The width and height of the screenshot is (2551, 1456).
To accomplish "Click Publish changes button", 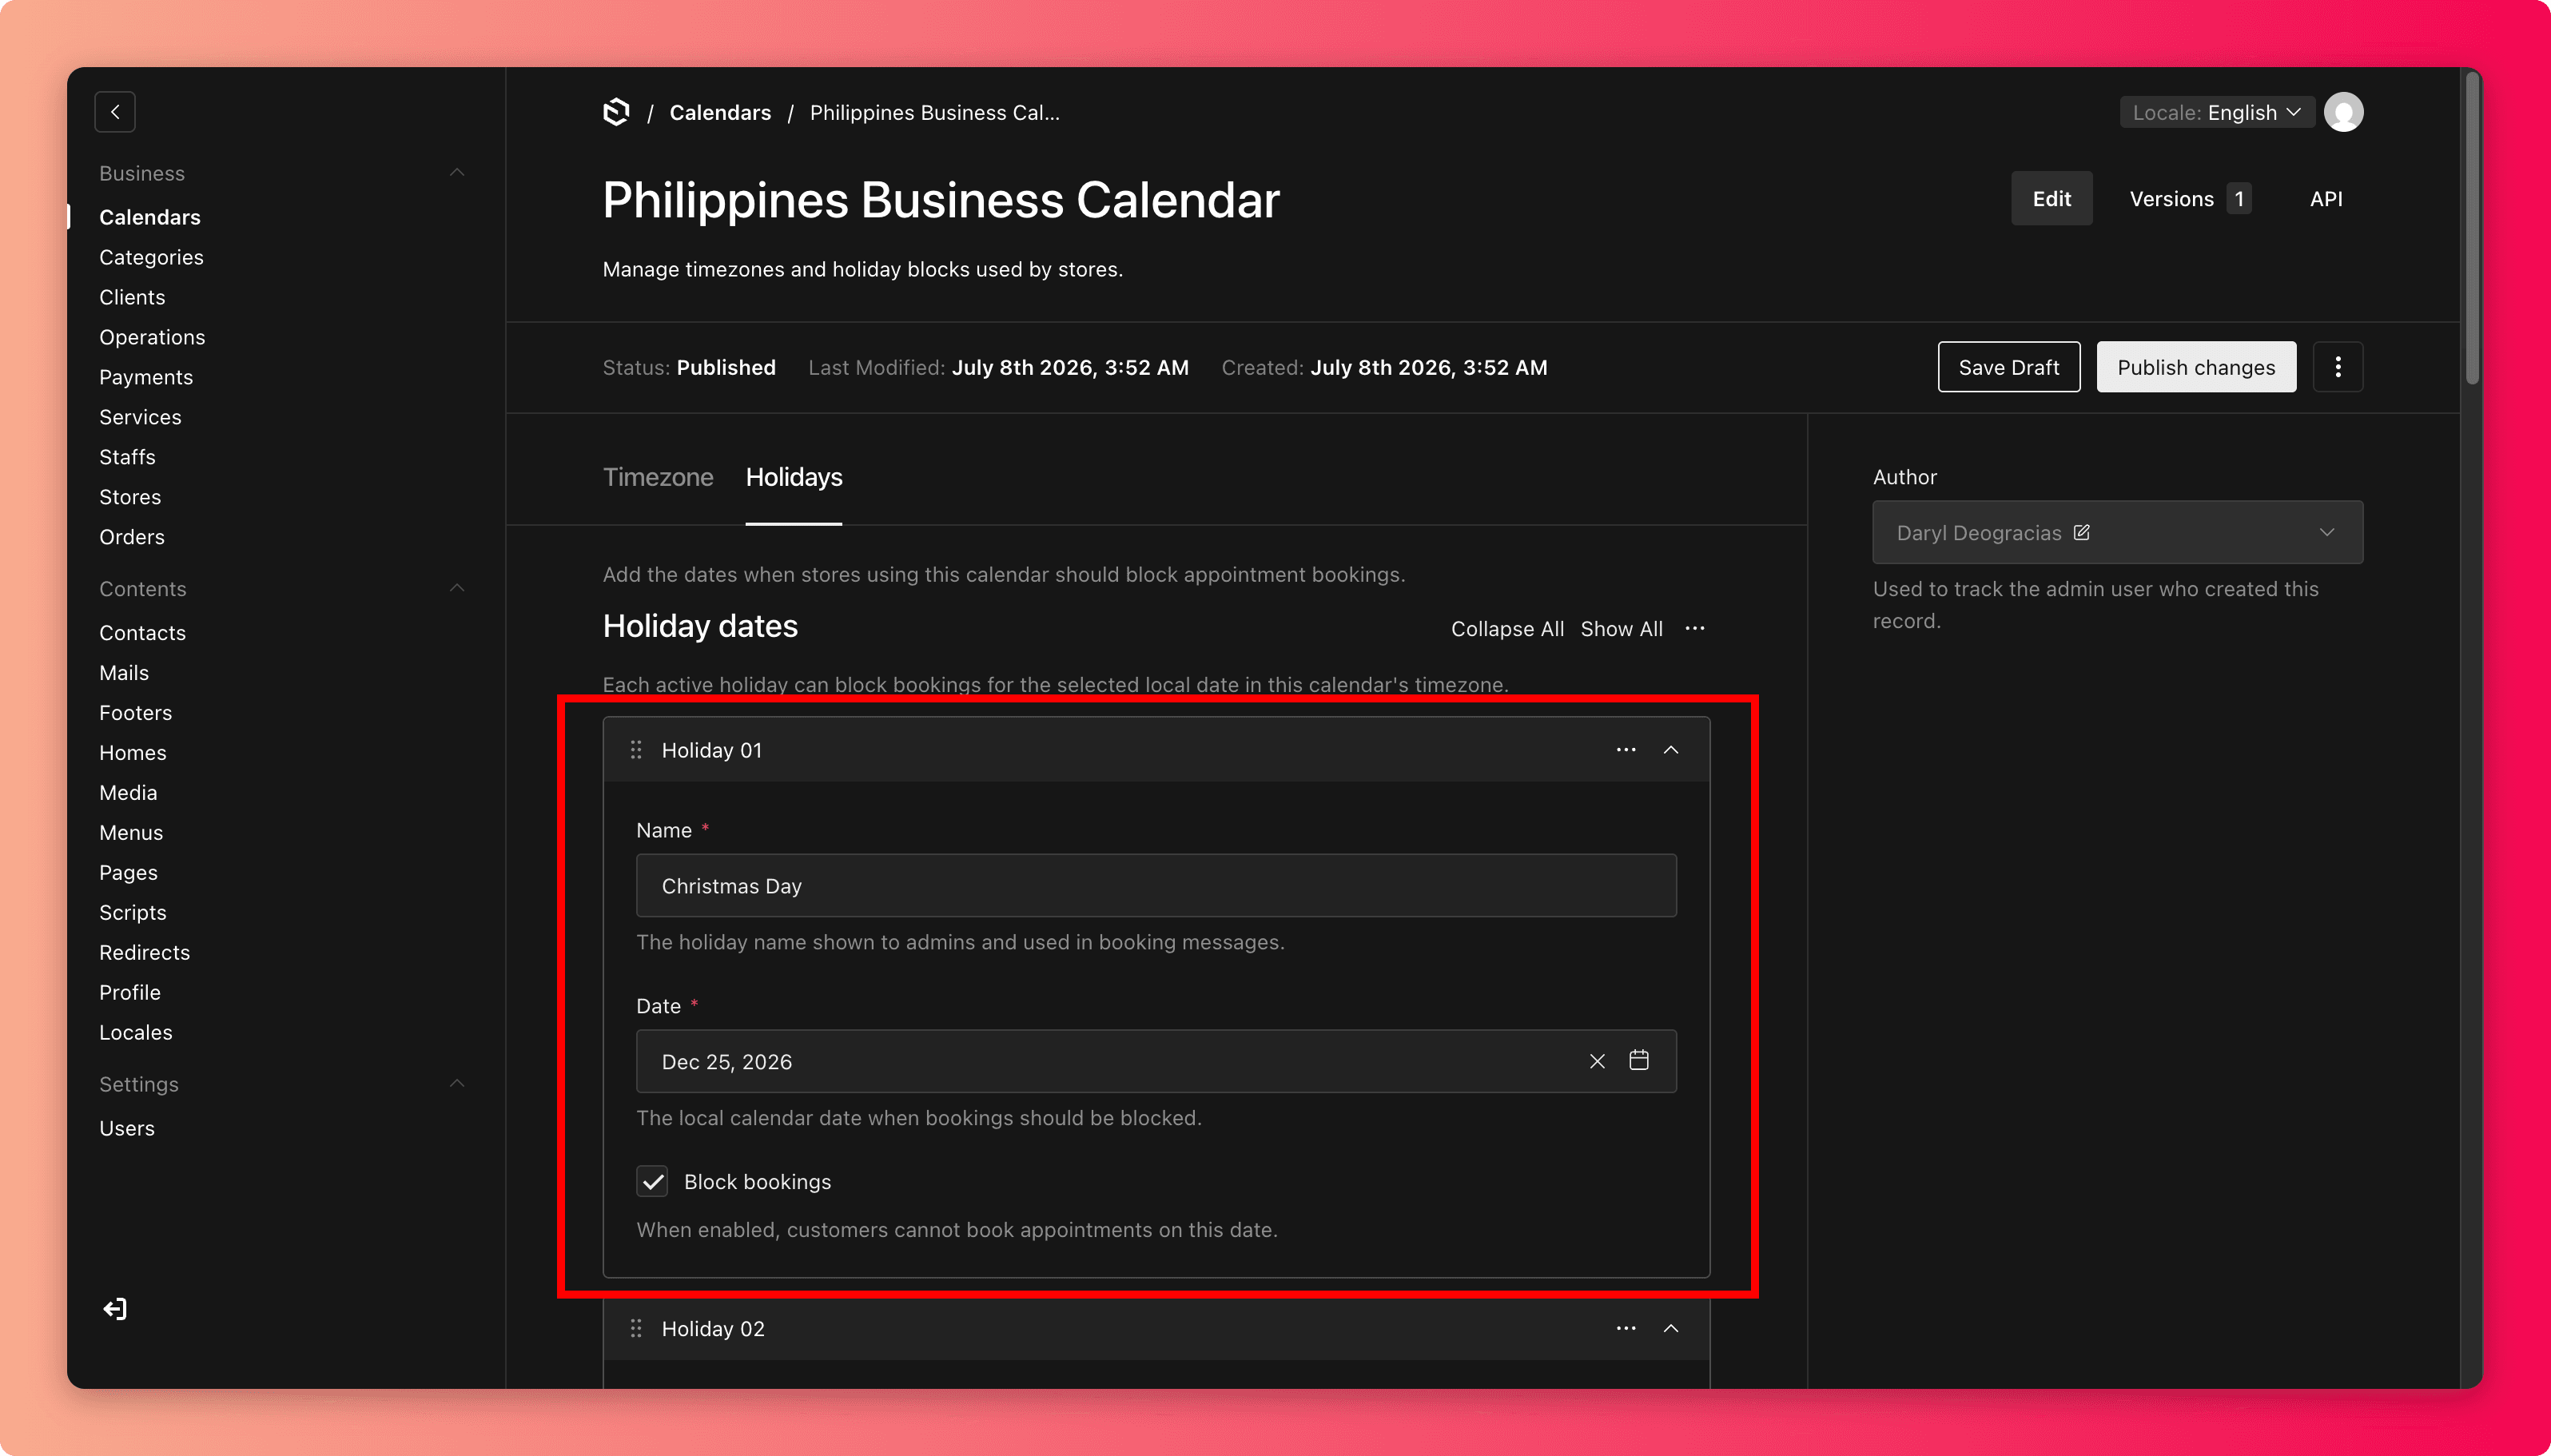I will (x=2196, y=367).
